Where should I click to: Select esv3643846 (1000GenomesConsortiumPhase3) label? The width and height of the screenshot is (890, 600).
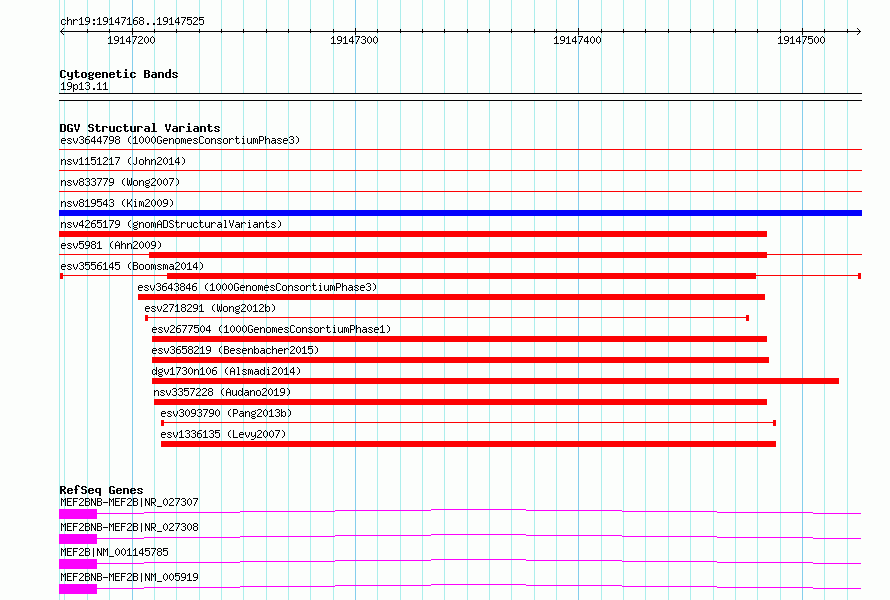point(257,287)
